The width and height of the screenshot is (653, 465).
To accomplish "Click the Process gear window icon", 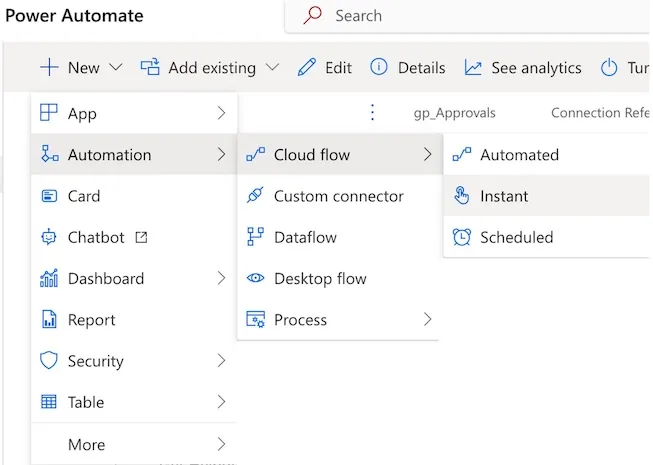I will point(255,319).
